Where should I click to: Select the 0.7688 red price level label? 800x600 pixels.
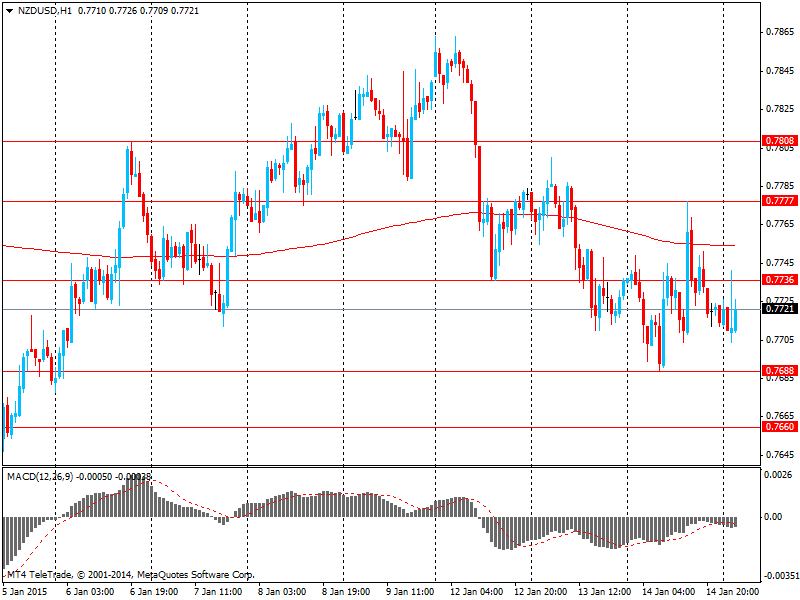(x=779, y=371)
